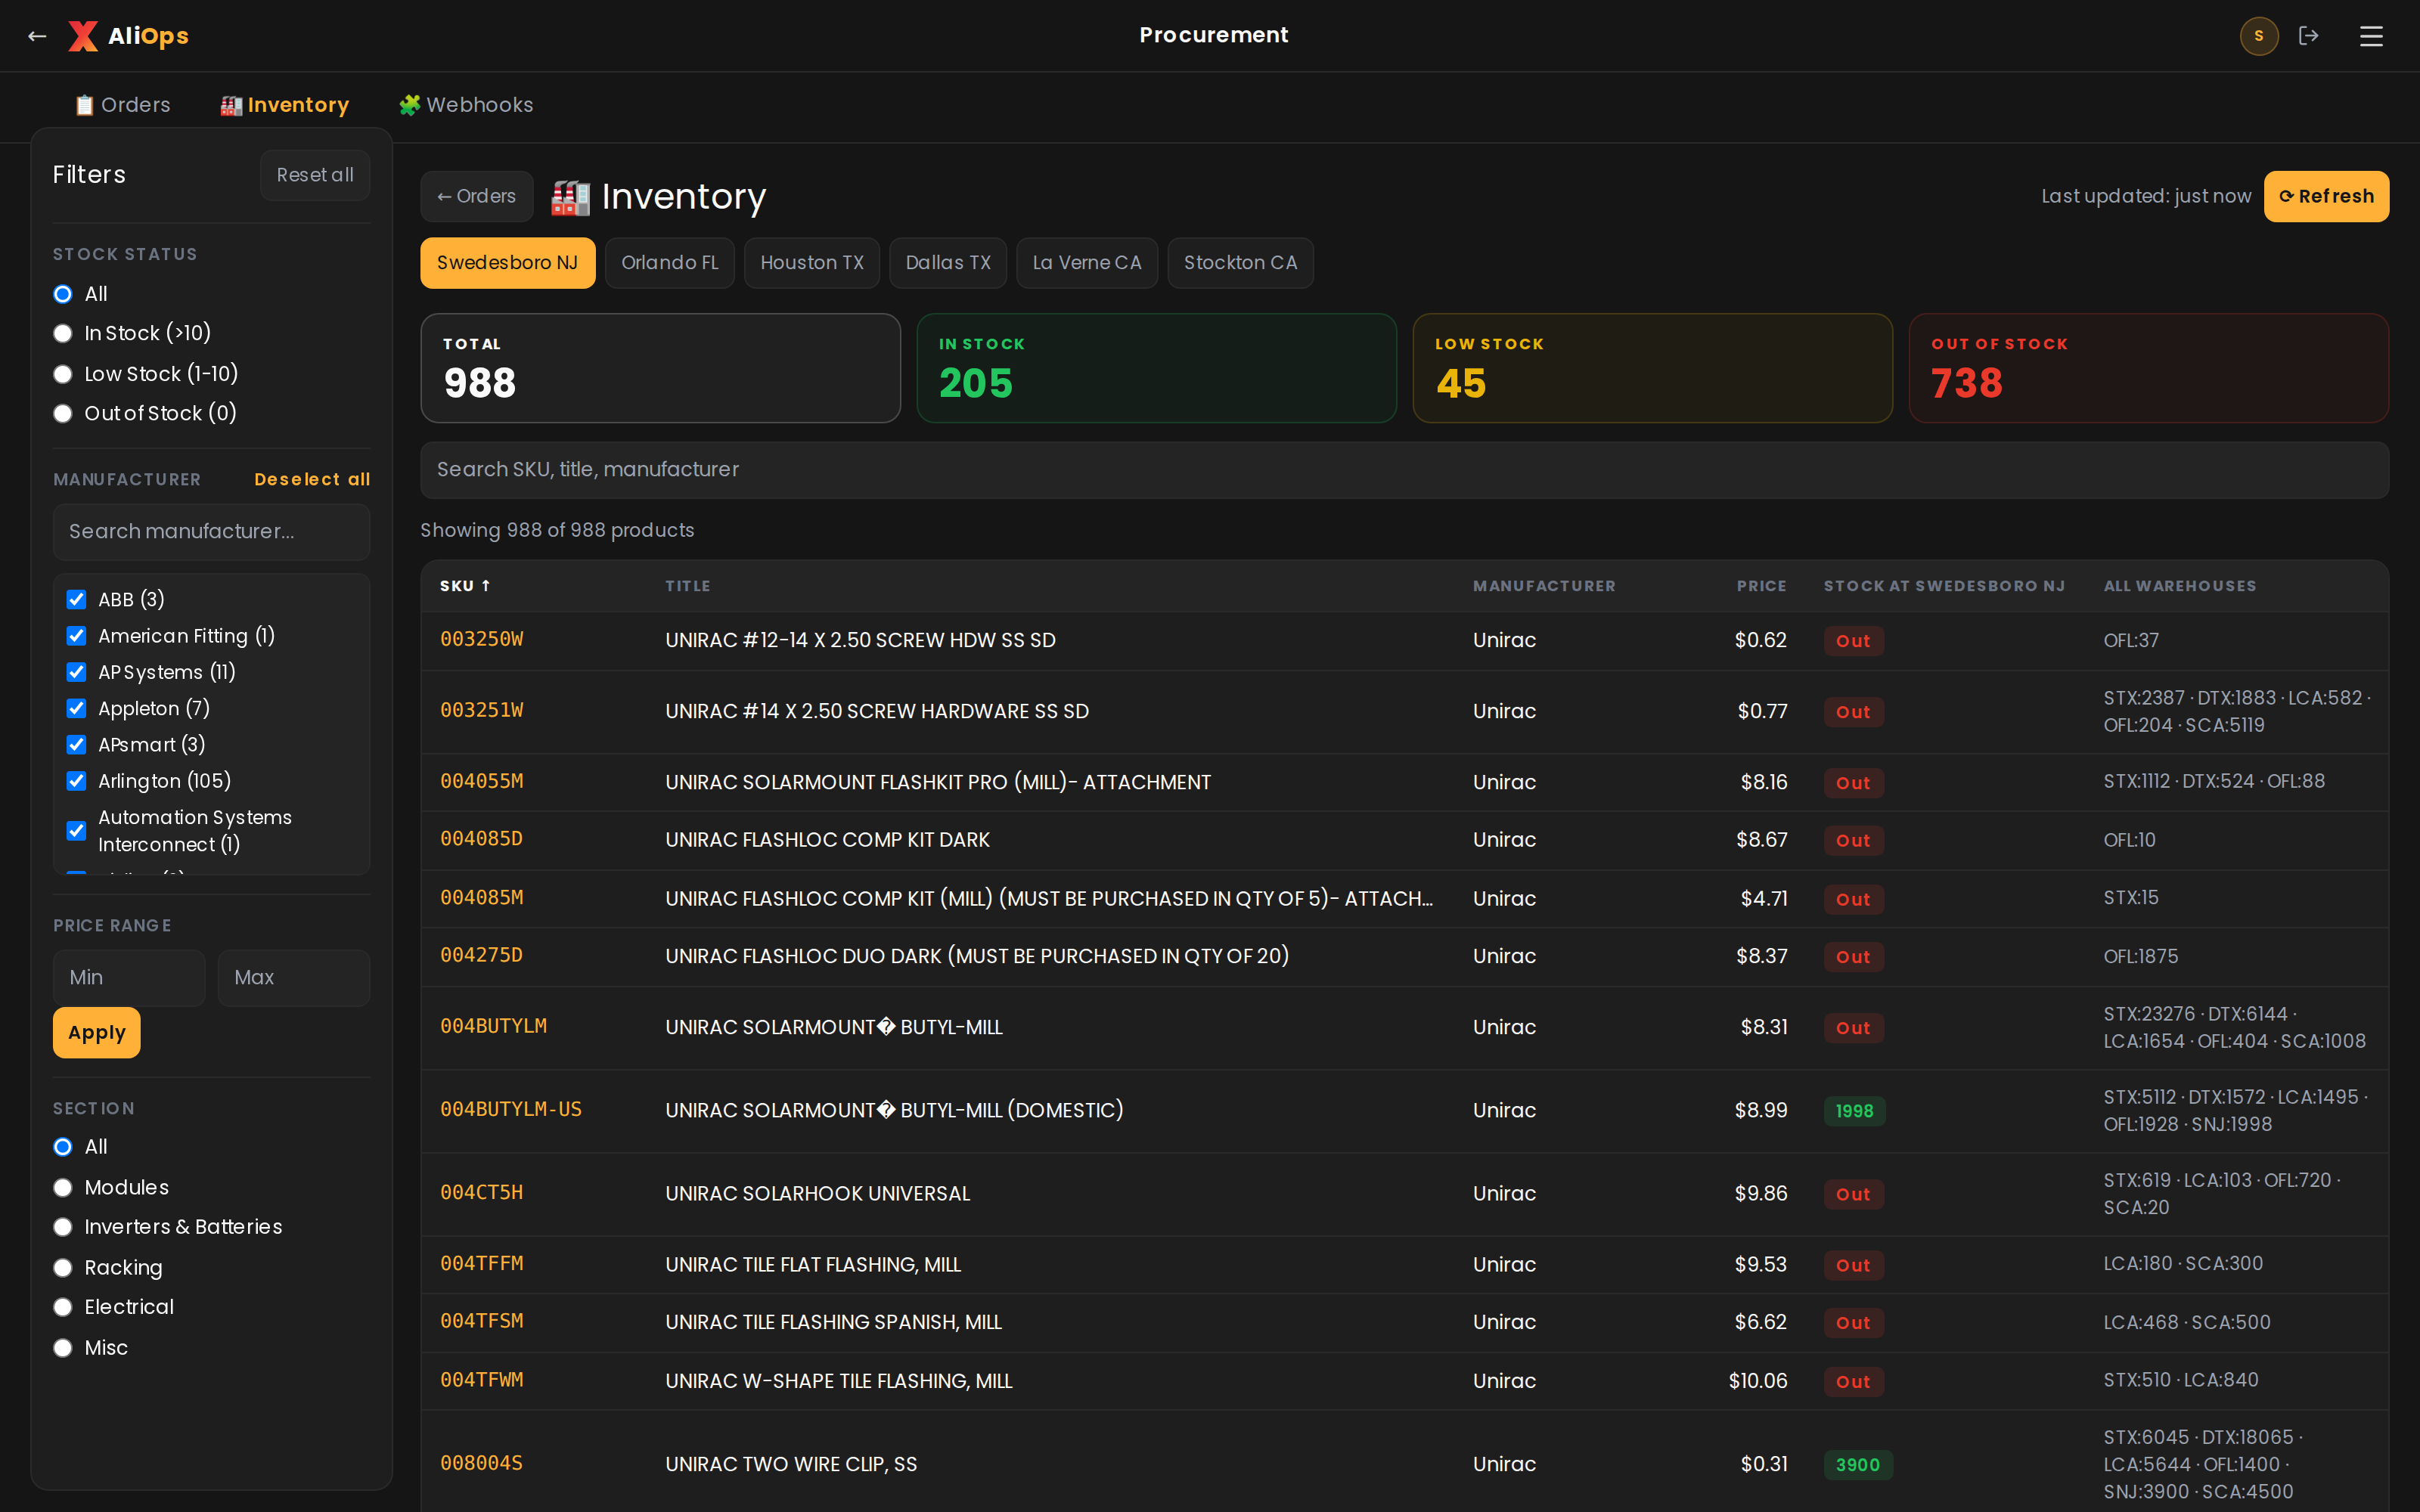Select the Inventory tab
This screenshot has height=1512, width=2420.
click(285, 105)
